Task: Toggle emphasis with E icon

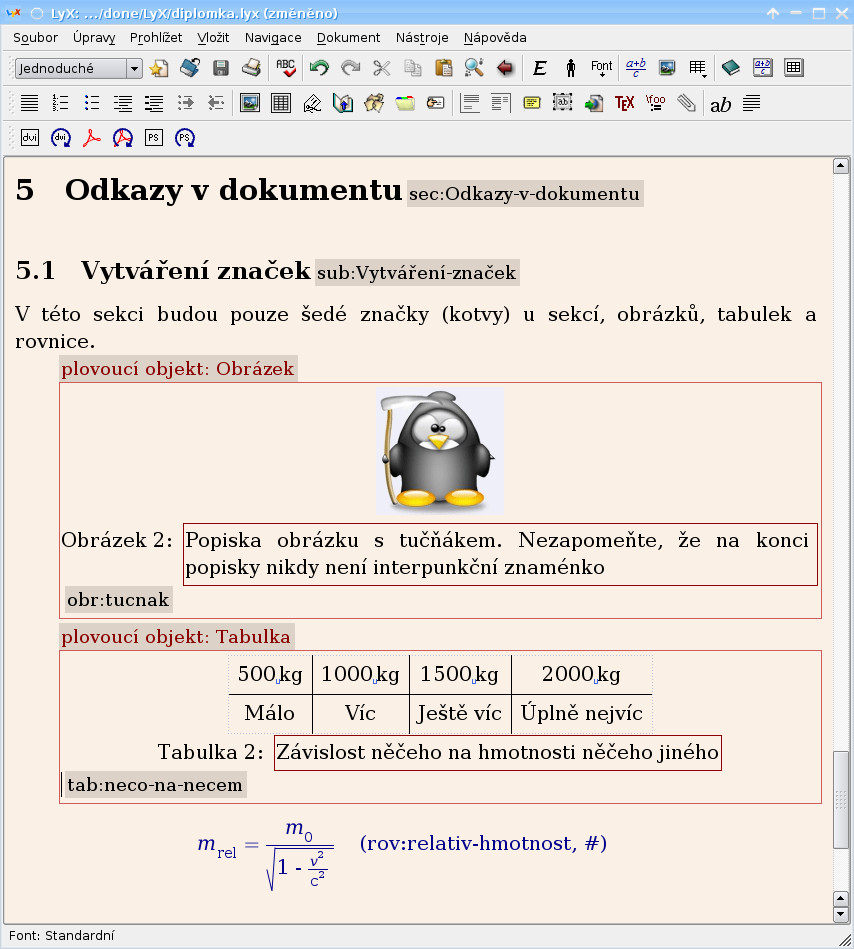Action: click(x=539, y=68)
